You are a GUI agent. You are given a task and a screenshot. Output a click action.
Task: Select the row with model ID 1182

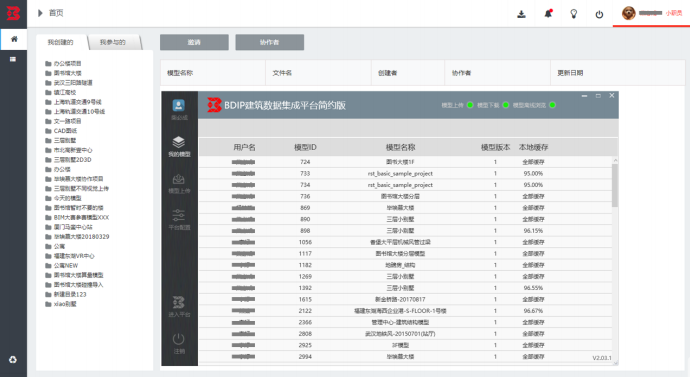405,265
